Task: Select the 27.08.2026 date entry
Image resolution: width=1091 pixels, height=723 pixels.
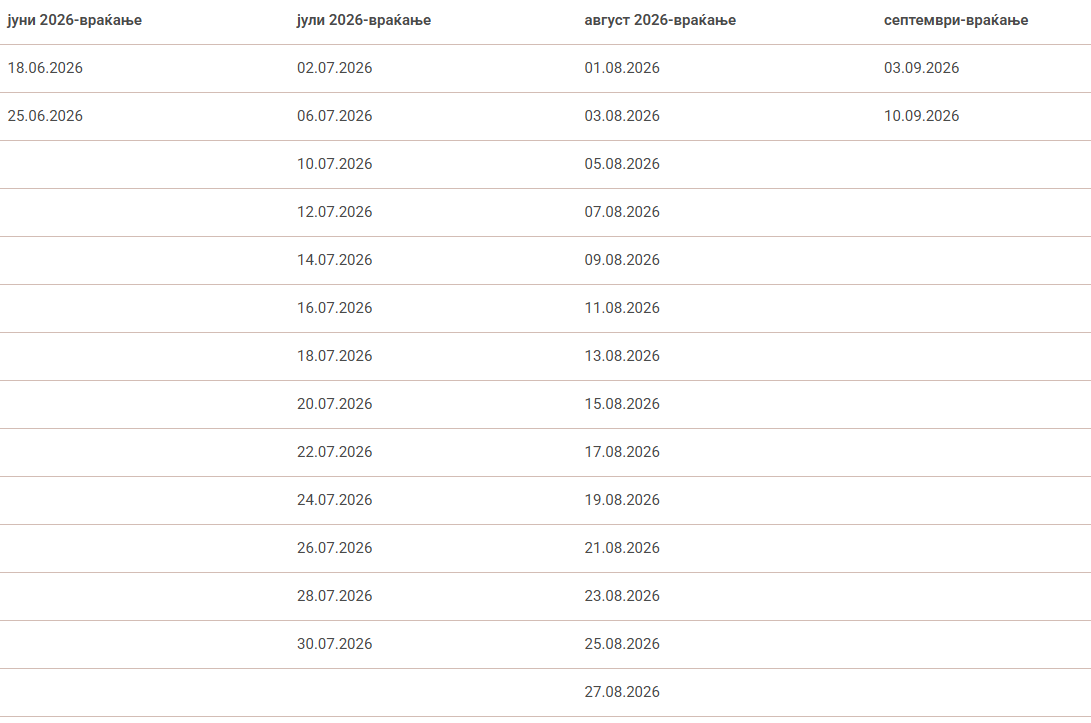Action: click(622, 692)
